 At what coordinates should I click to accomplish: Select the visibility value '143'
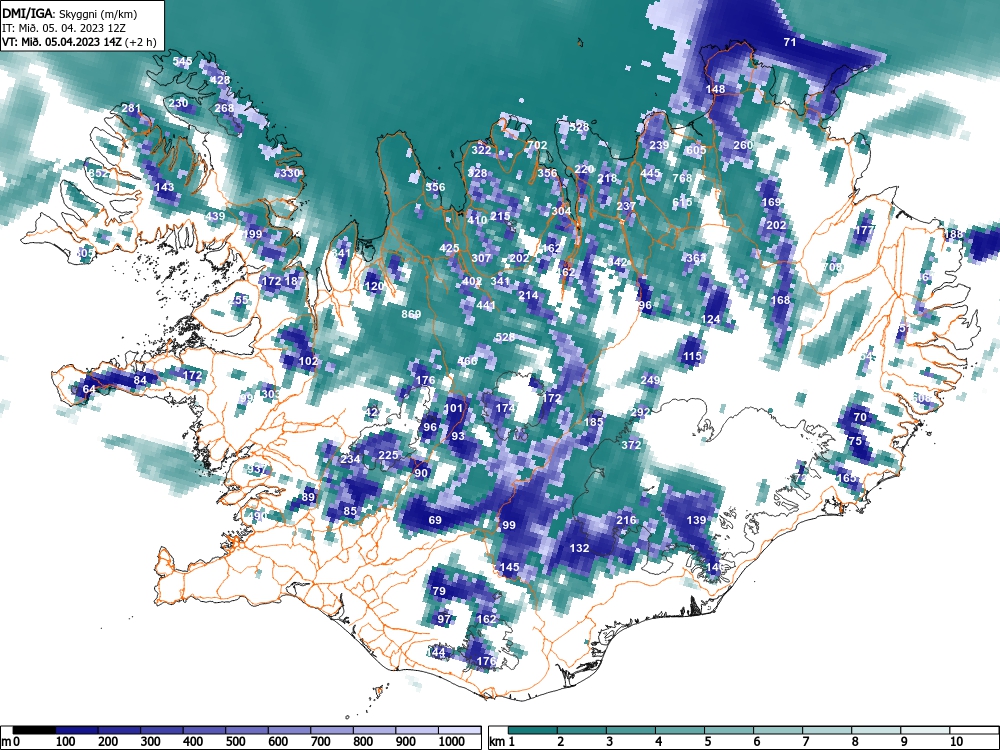pos(165,187)
